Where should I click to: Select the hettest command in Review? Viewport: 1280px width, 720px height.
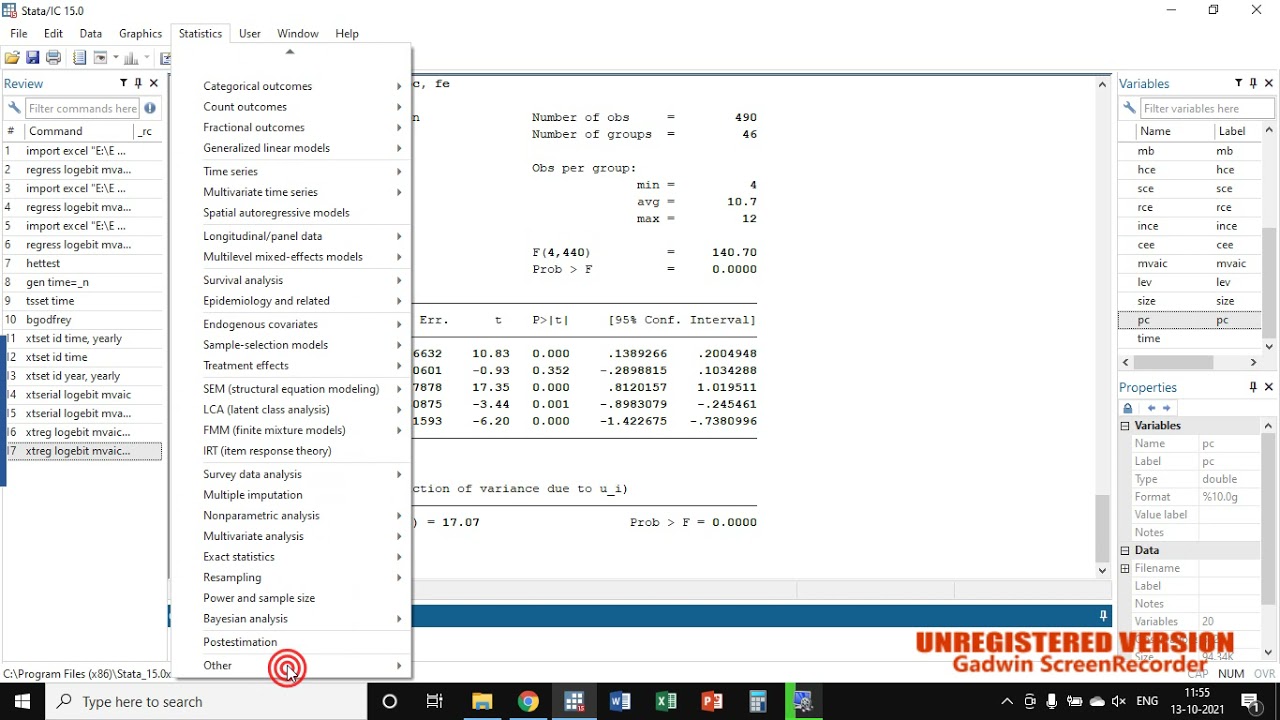(82, 263)
